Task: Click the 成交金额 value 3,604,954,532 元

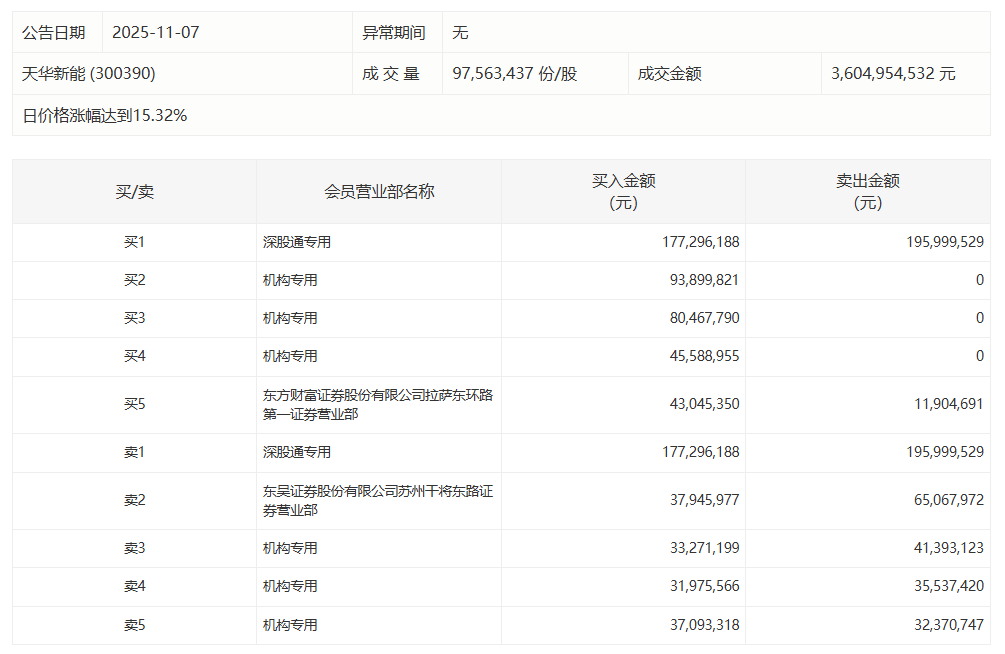Action: [891, 73]
